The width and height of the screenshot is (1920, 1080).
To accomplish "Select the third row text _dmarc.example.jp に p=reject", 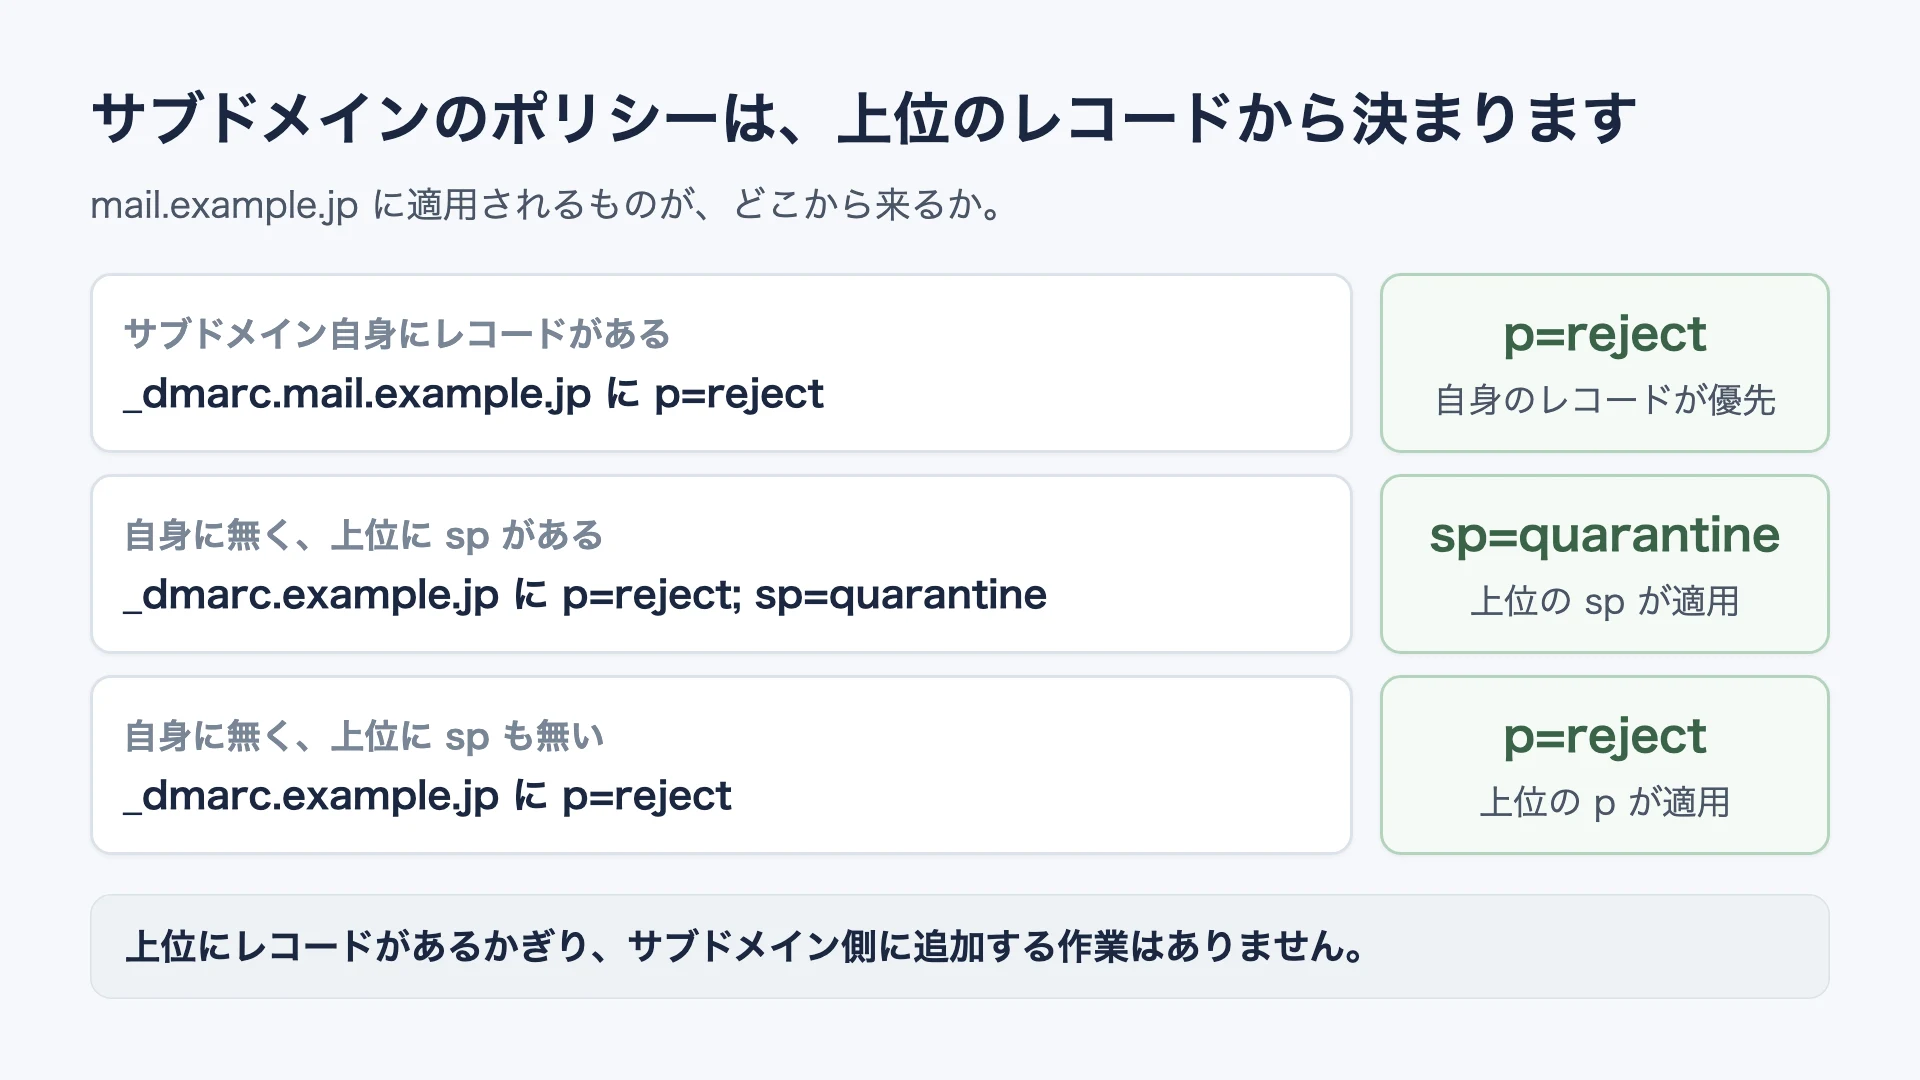I will click(427, 796).
